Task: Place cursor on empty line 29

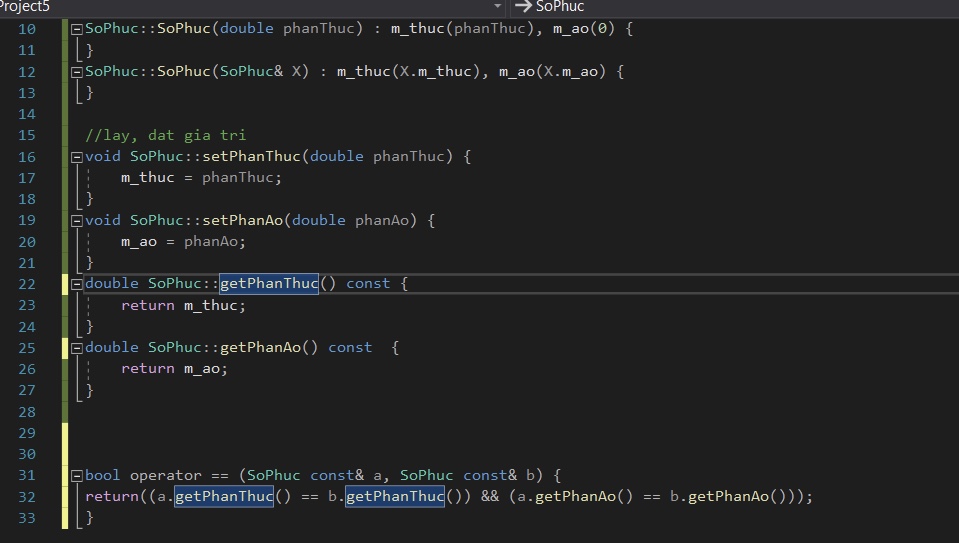Action: (300, 433)
